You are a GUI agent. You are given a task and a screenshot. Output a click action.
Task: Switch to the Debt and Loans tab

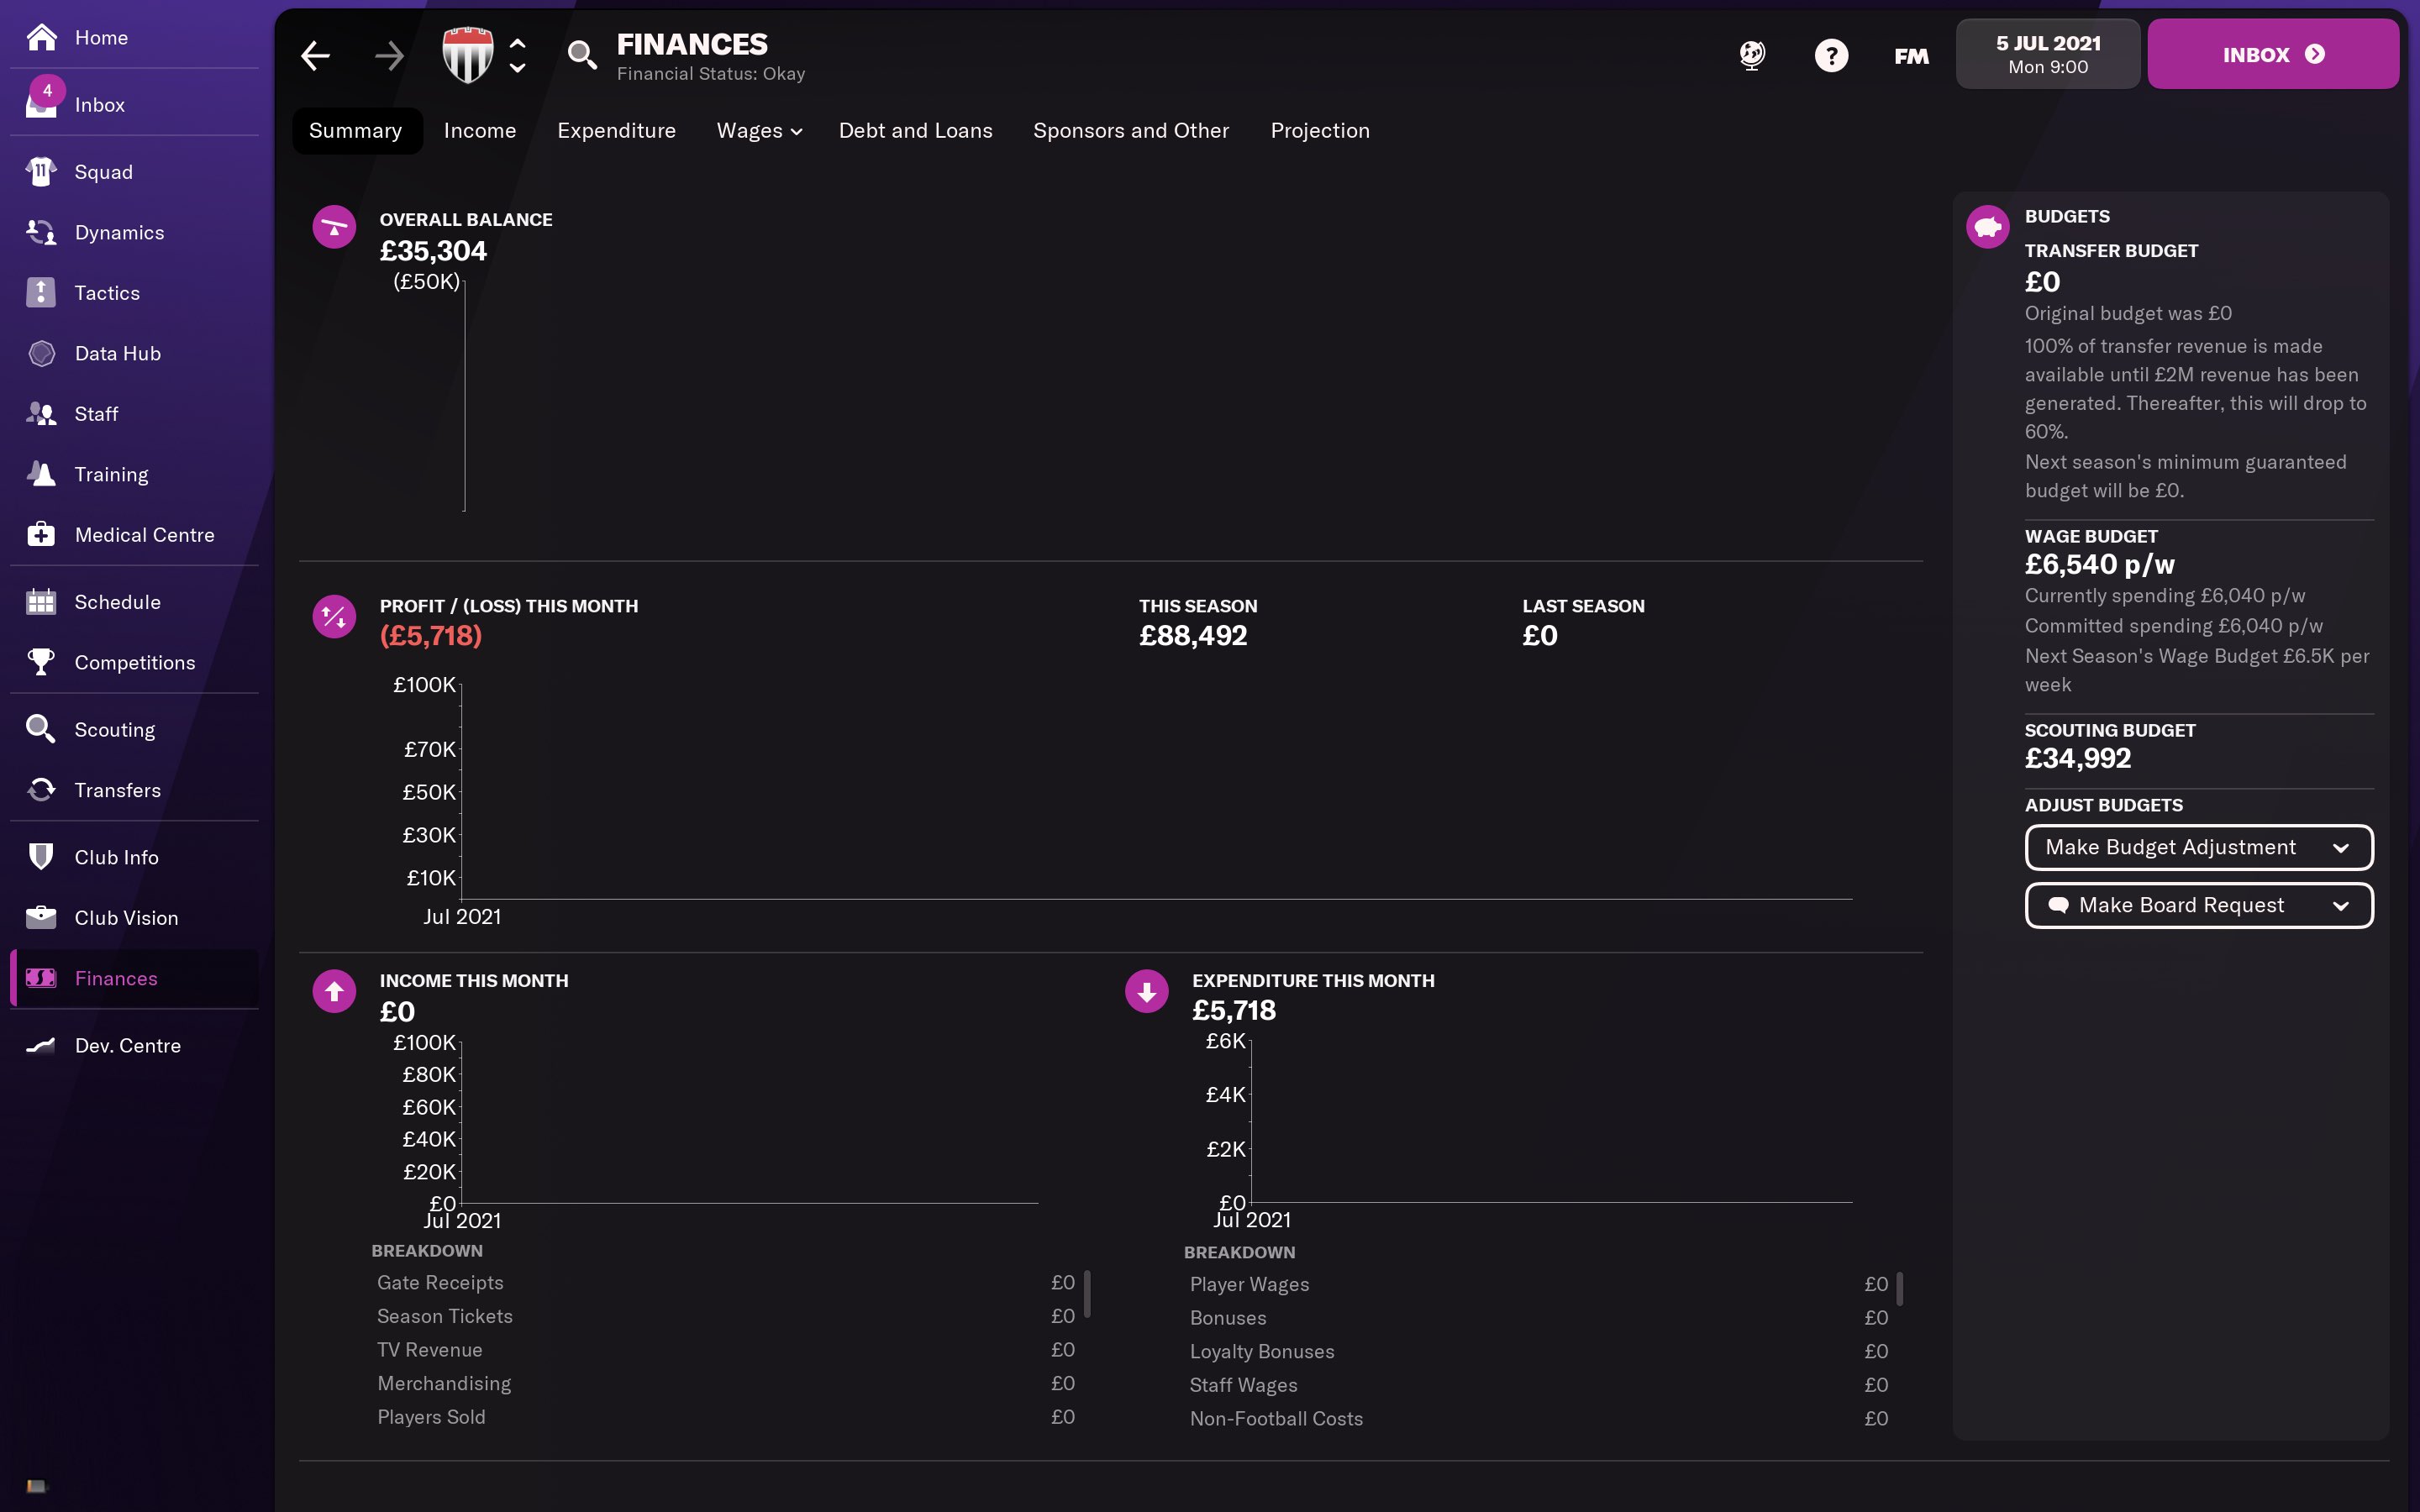pos(915,131)
